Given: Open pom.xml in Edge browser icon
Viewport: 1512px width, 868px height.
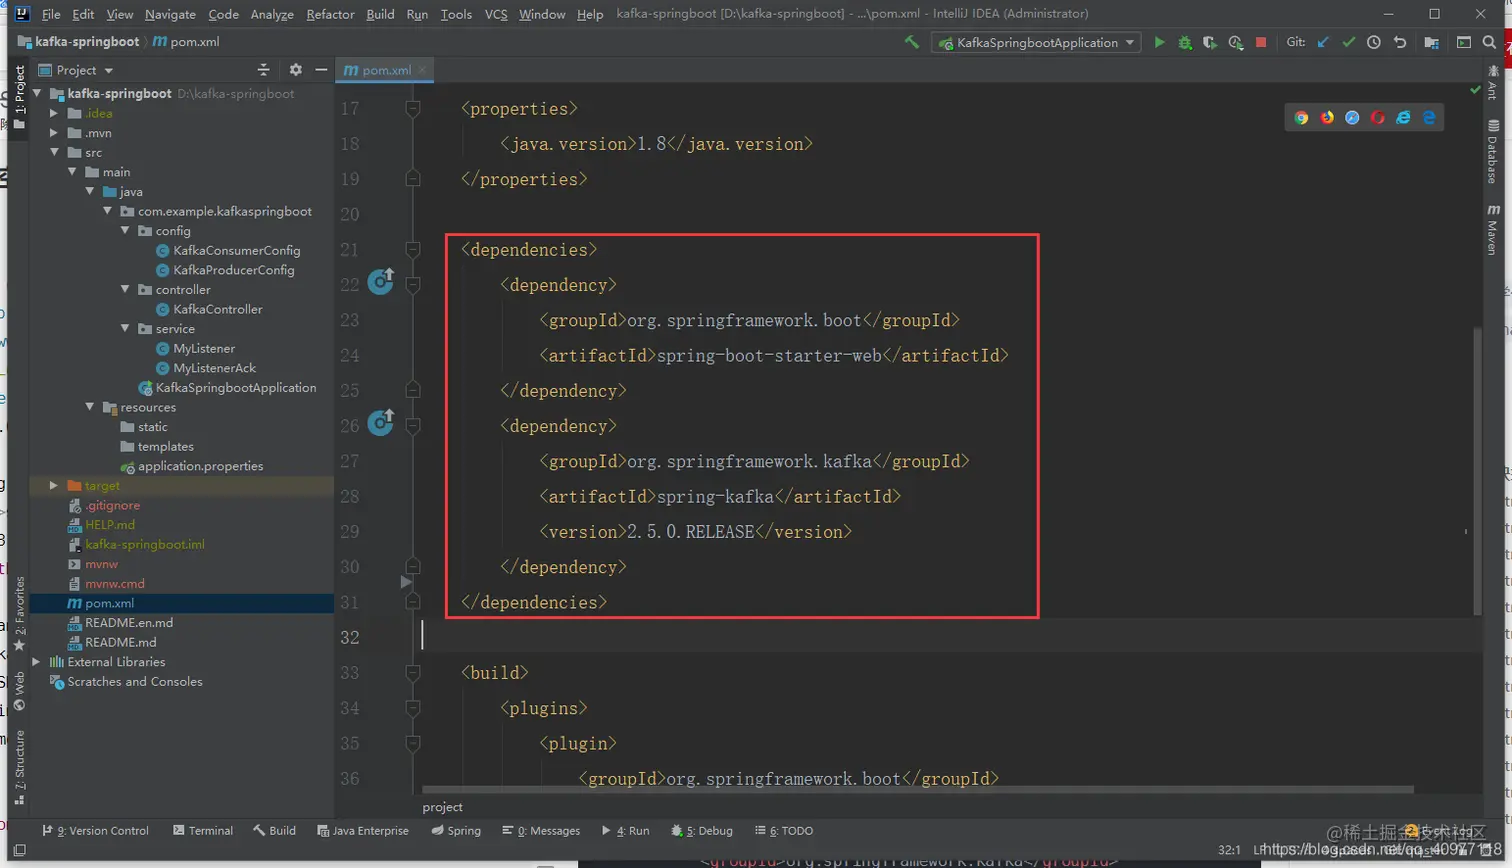Looking at the screenshot, I should (x=1429, y=118).
